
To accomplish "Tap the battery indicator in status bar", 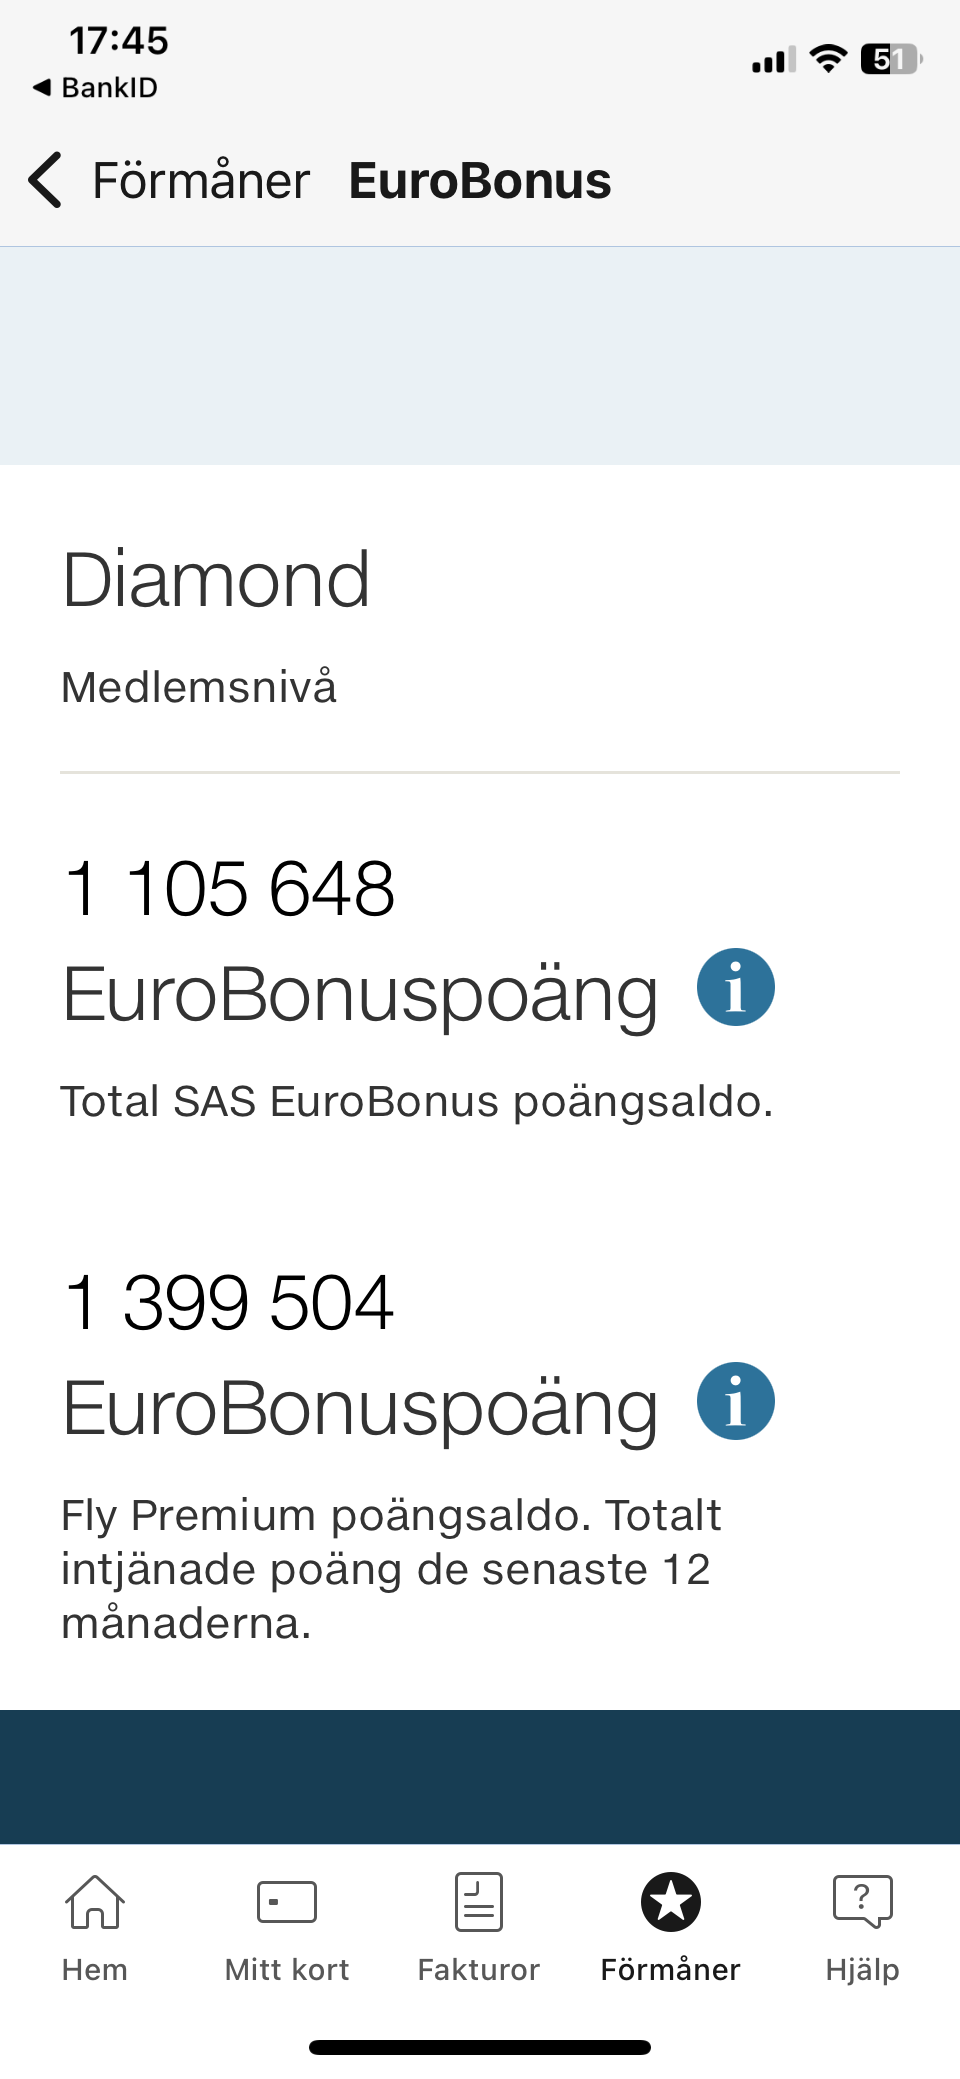I will [890, 59].
